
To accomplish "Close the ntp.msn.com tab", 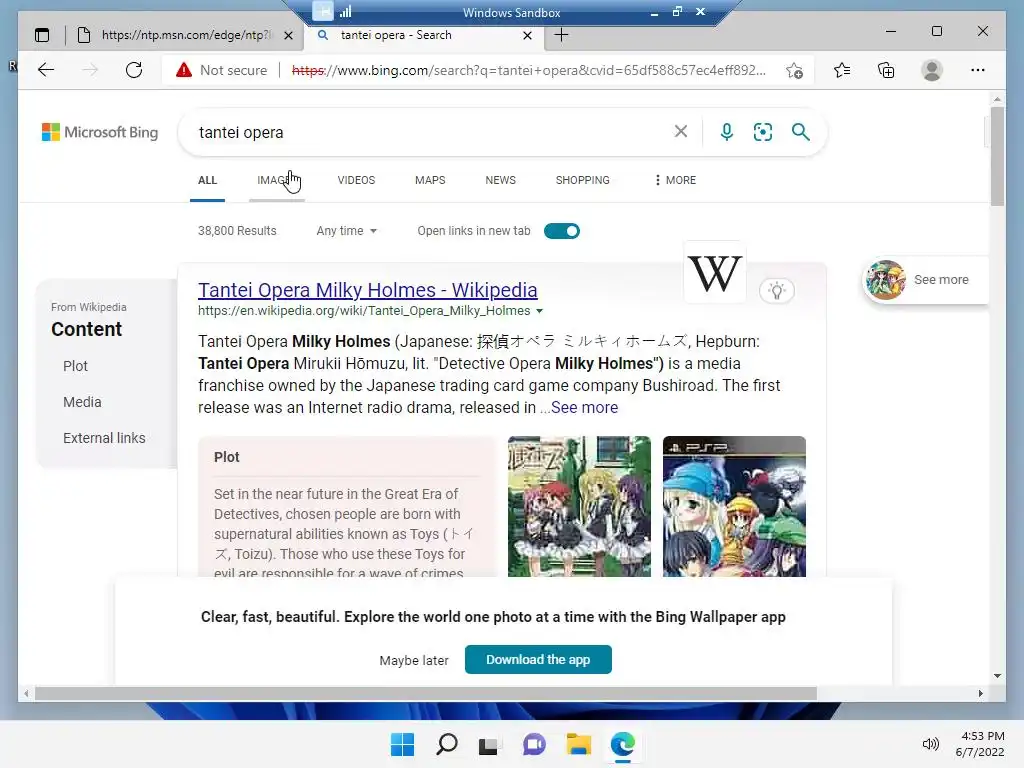I will pyautogui.click(x=288, y=35).
